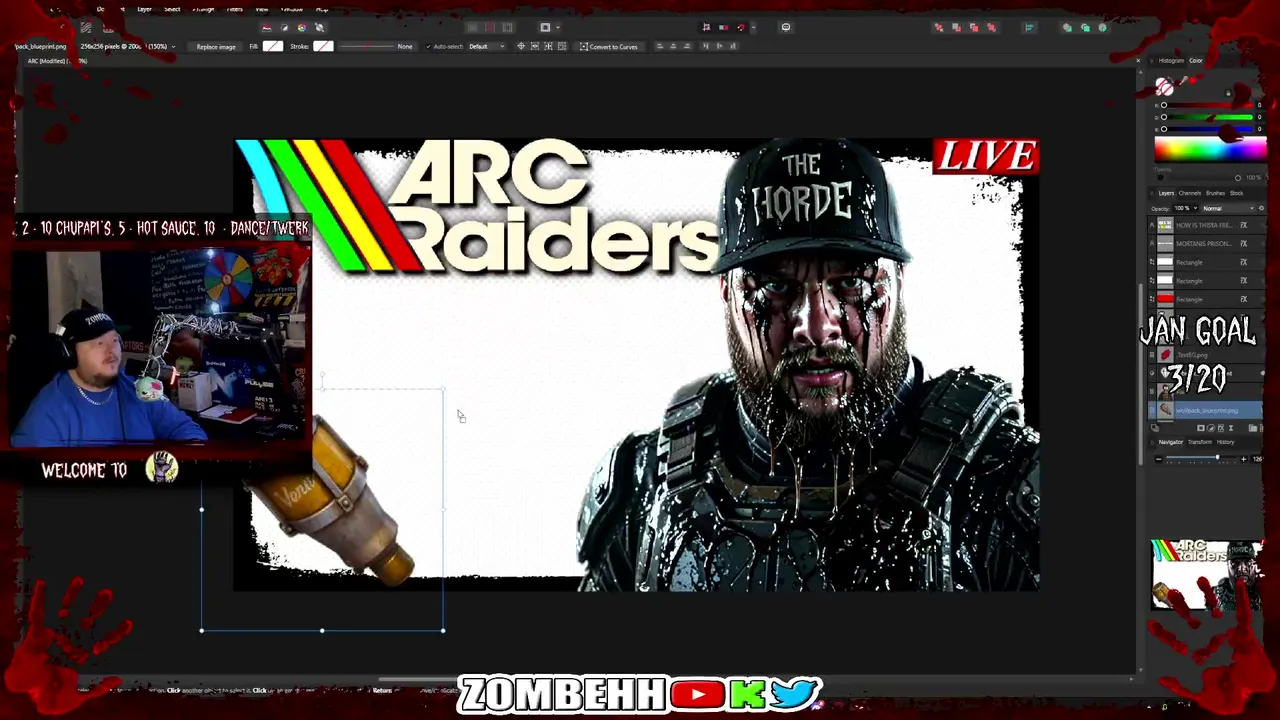Click the teal alignment toolbar icon
1280x720 pixels.
coord(1028,27)
